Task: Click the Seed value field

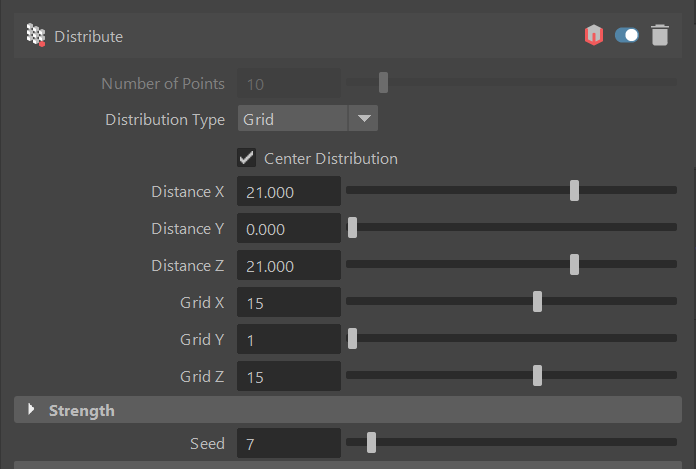Action: pyautogui.click(x=289, y=443)
